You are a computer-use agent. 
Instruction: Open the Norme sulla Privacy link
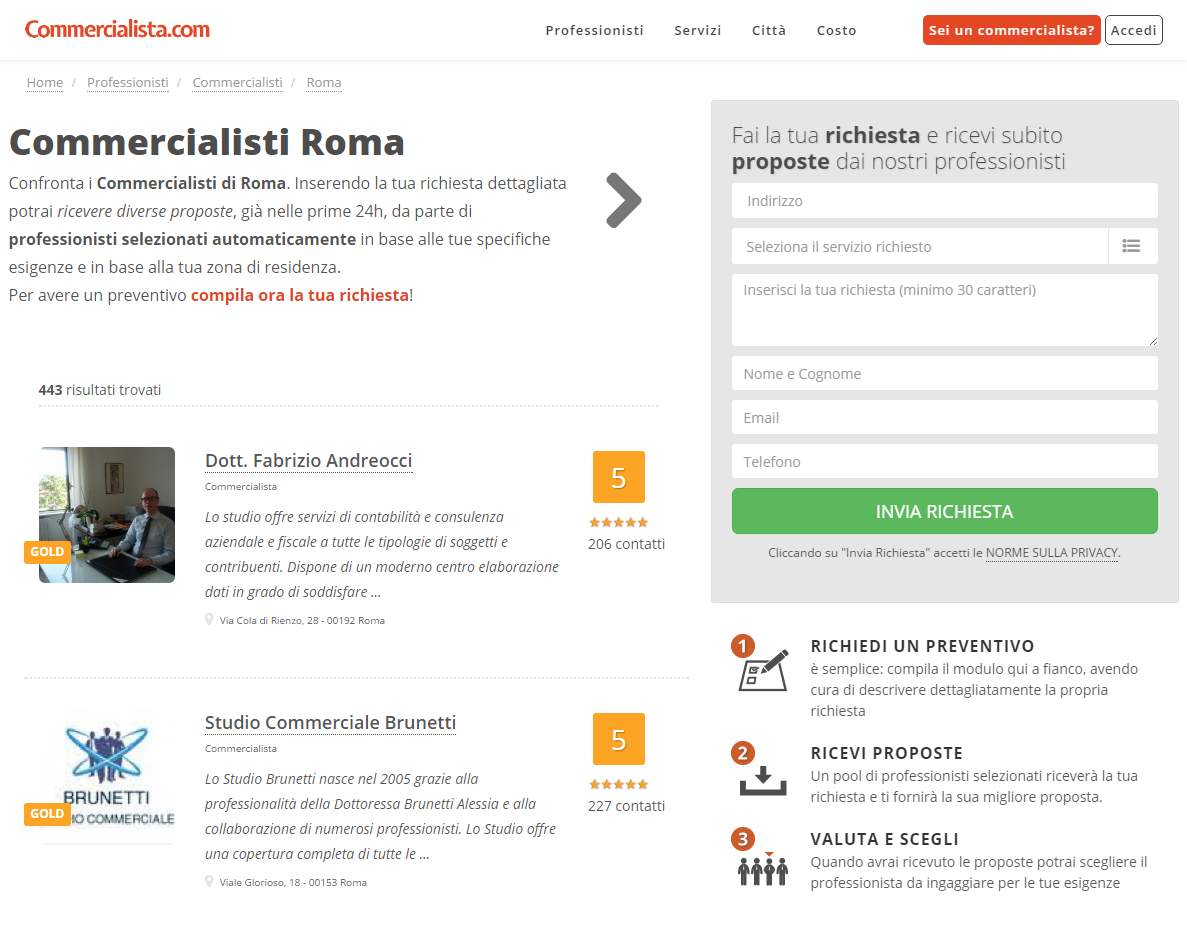[1051, 553]
